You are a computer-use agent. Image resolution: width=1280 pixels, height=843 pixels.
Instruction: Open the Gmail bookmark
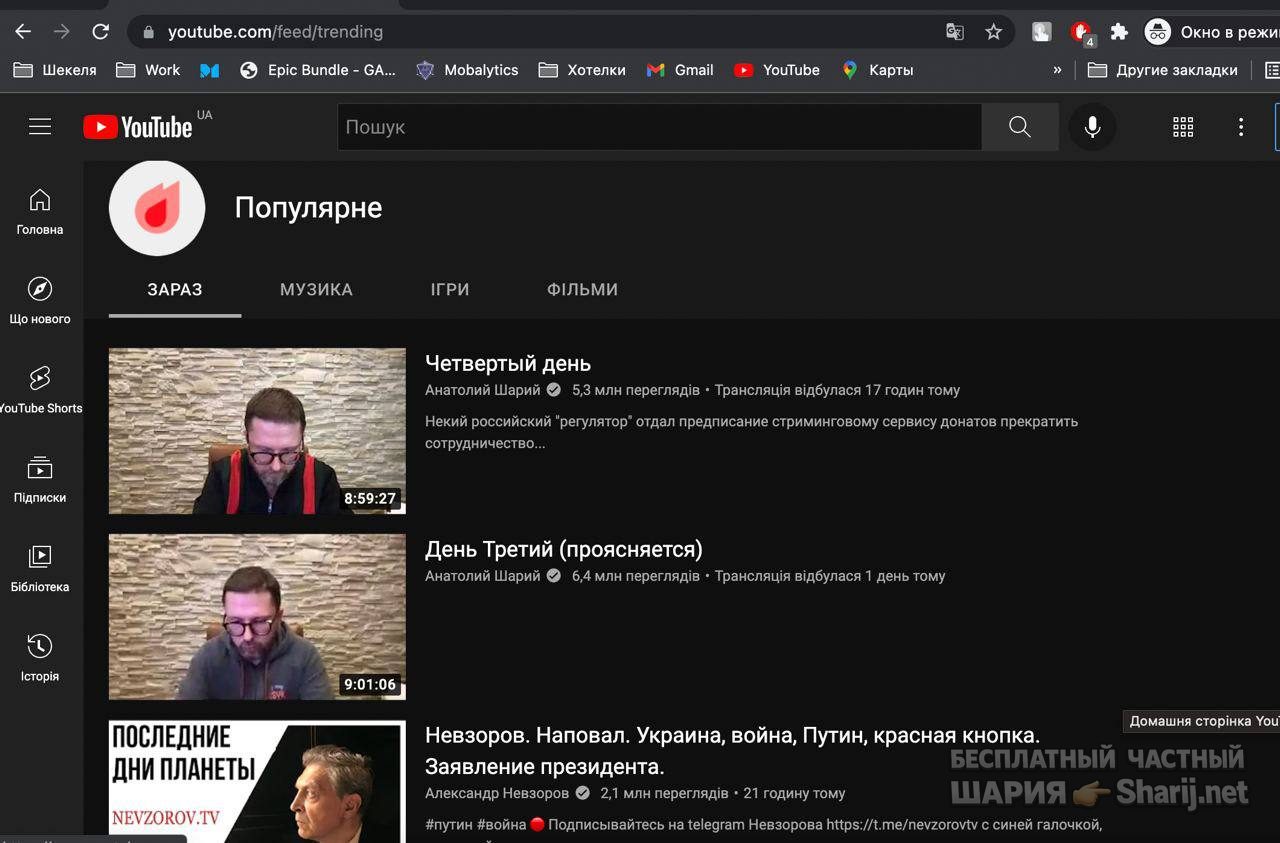pos(680,70)
